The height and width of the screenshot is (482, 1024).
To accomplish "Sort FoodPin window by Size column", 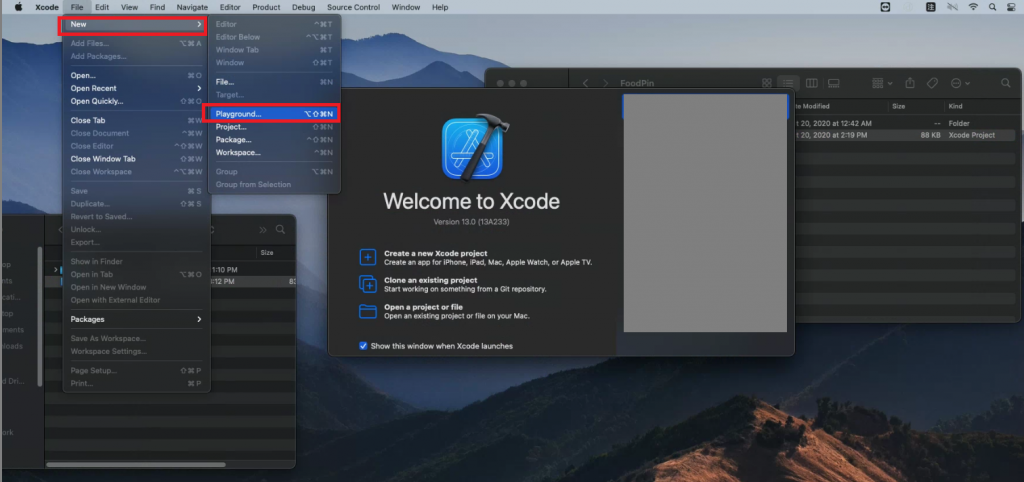I will 916,106.
